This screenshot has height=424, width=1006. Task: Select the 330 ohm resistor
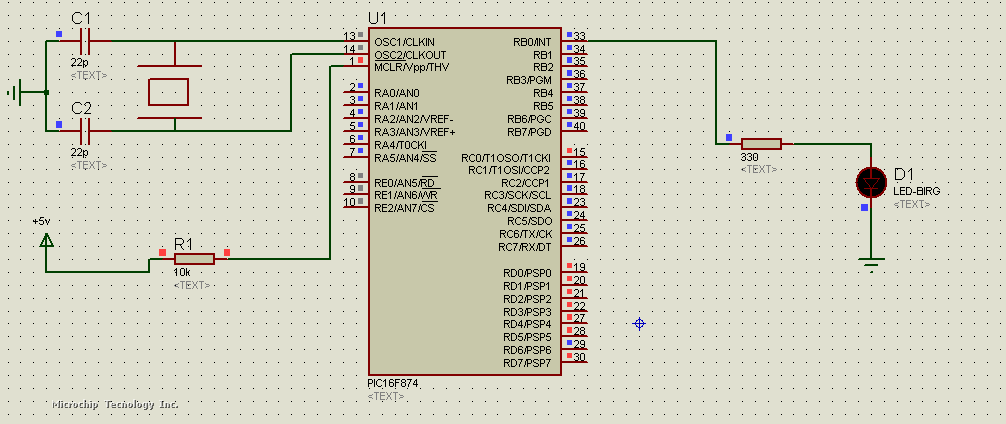tap(760, 144)
